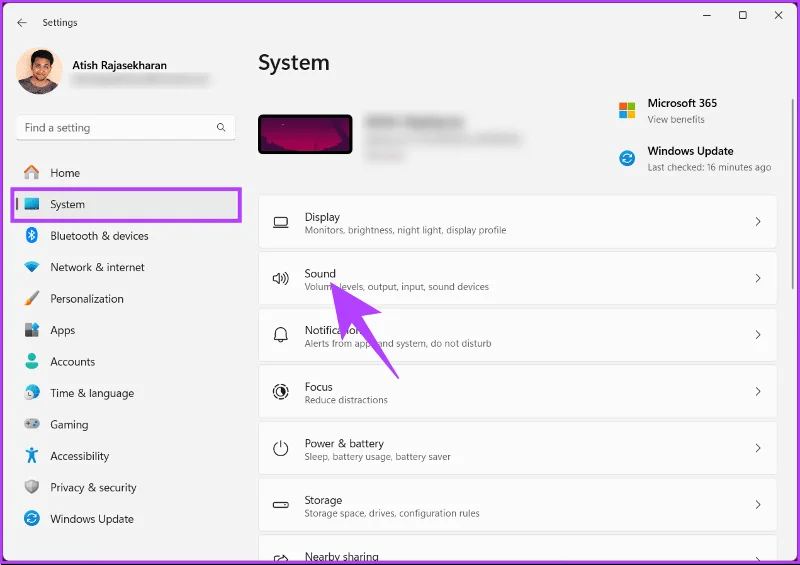Open Storage space drives description
The image size is (800, 565).
(x=392, y=513)
